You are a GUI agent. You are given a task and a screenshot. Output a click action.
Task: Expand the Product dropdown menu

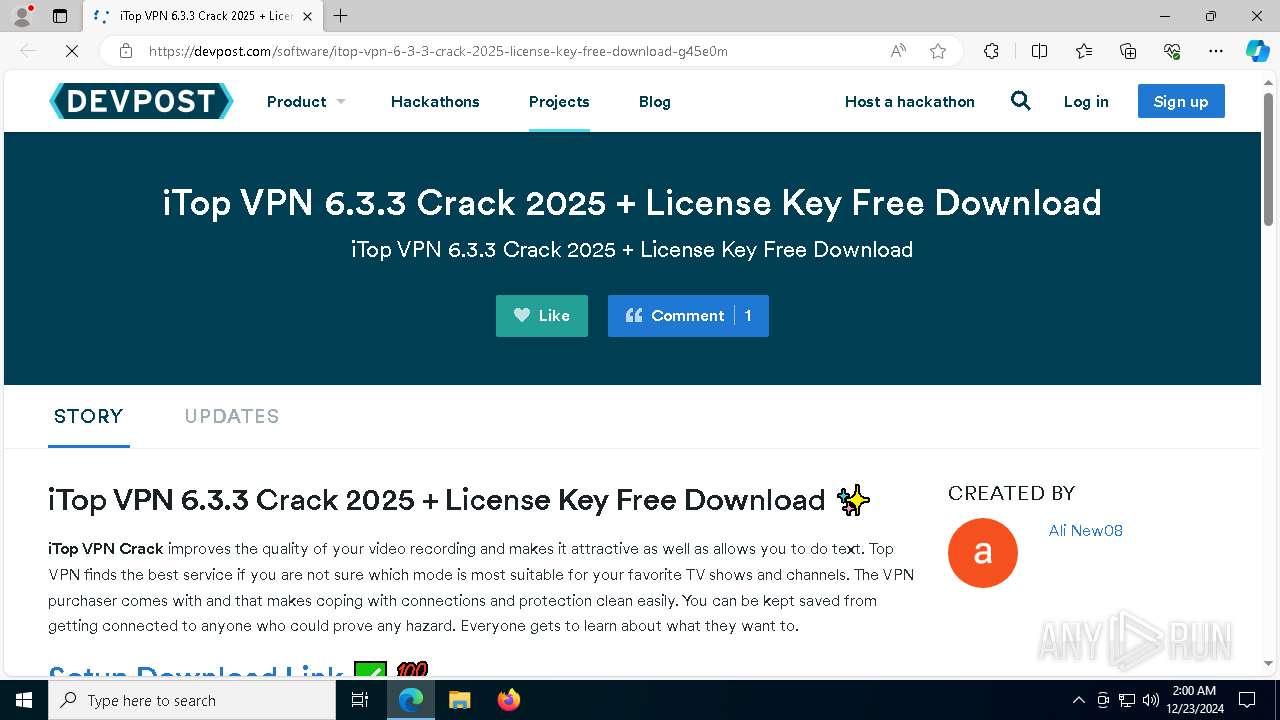pyautogui.click(x=306, y=101)
